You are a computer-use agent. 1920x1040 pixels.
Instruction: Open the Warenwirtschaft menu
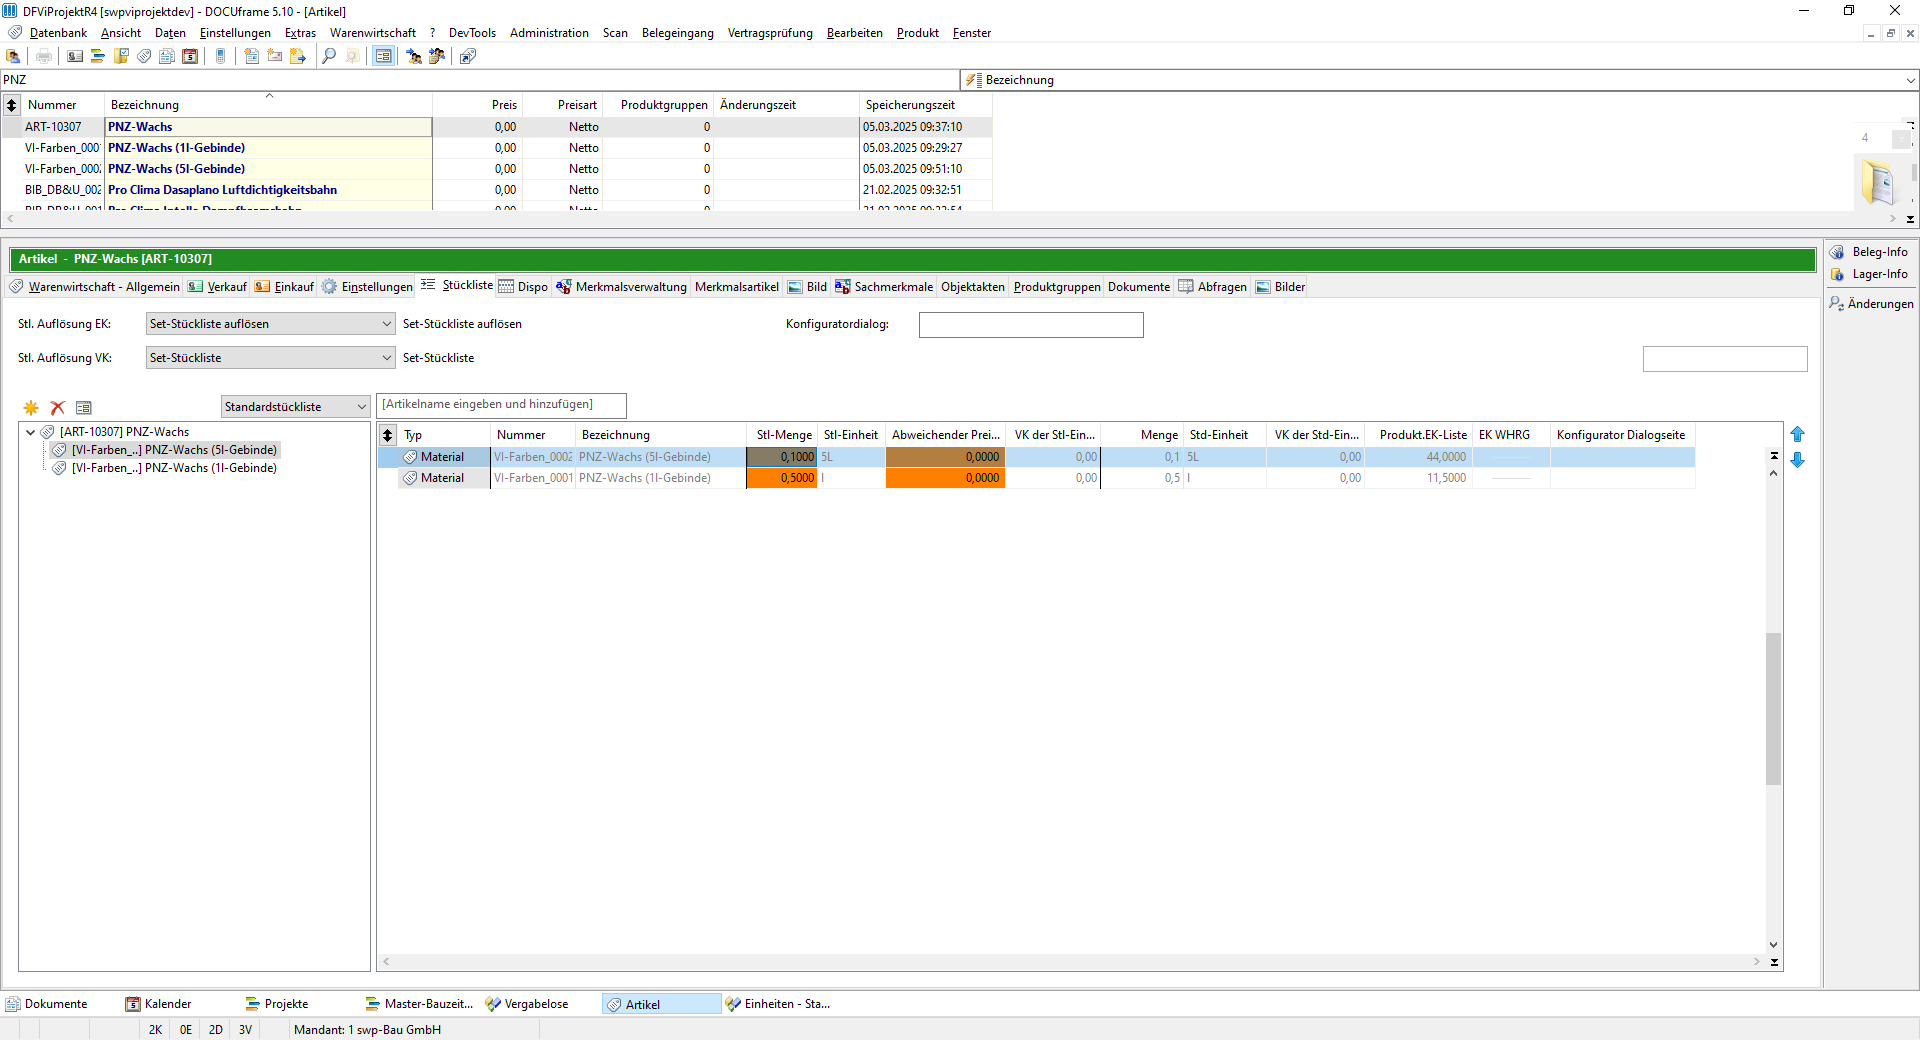[x=373, y=33]
